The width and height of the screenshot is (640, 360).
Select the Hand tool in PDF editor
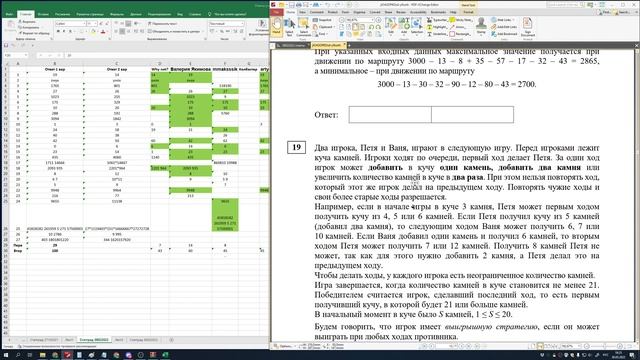(276, 26)
